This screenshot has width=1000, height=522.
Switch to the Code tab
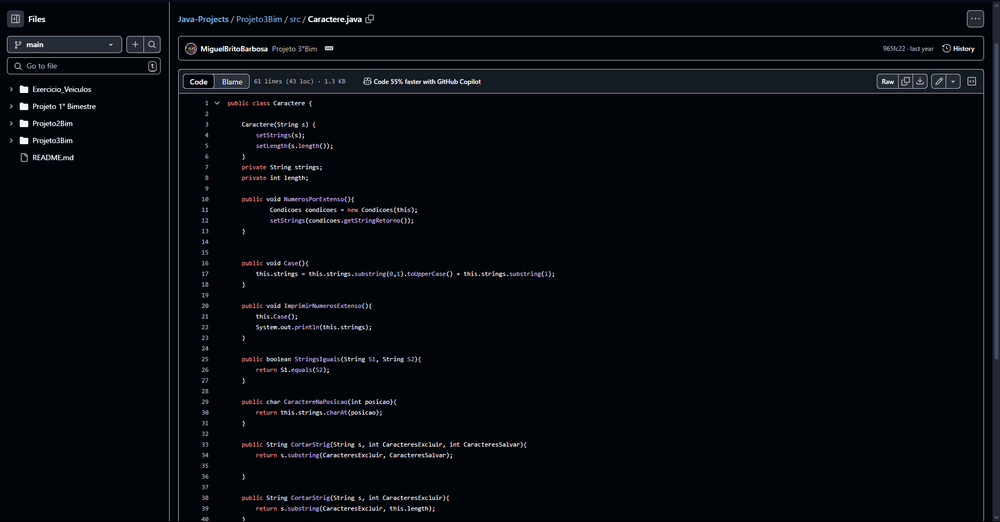[x=198, y=82]
